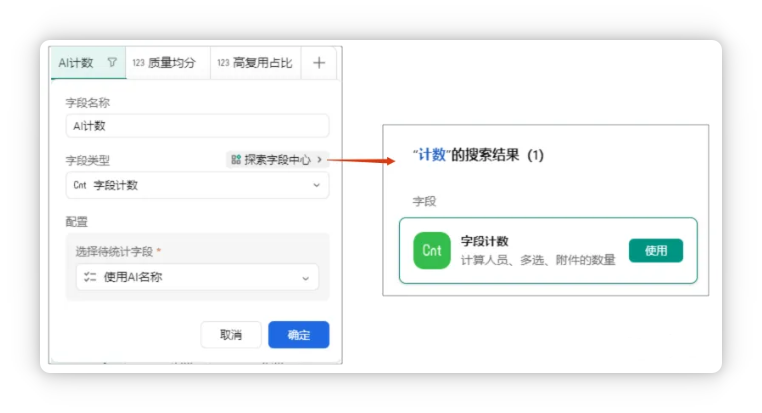Image resolution: width=762 pixels, height=413 pixels.
Task: Click the multi-select list icon beside 使用AI名称
Action: point(90,277)
